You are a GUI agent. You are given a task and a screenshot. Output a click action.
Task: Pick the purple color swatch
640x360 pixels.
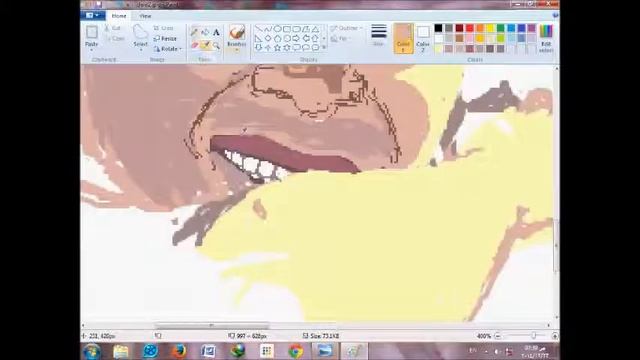[x=531, y=28]
